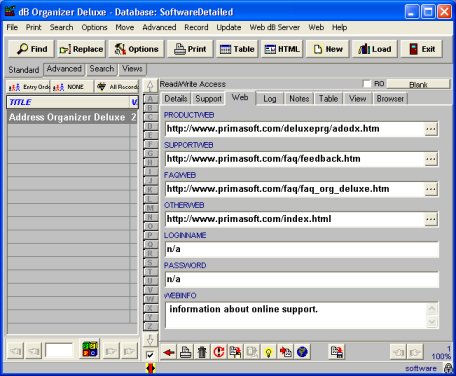The height and width of the screenshot is (376, 456).
Task: Click the PRODUCTWEB URL field
Action: coord(294,129)
